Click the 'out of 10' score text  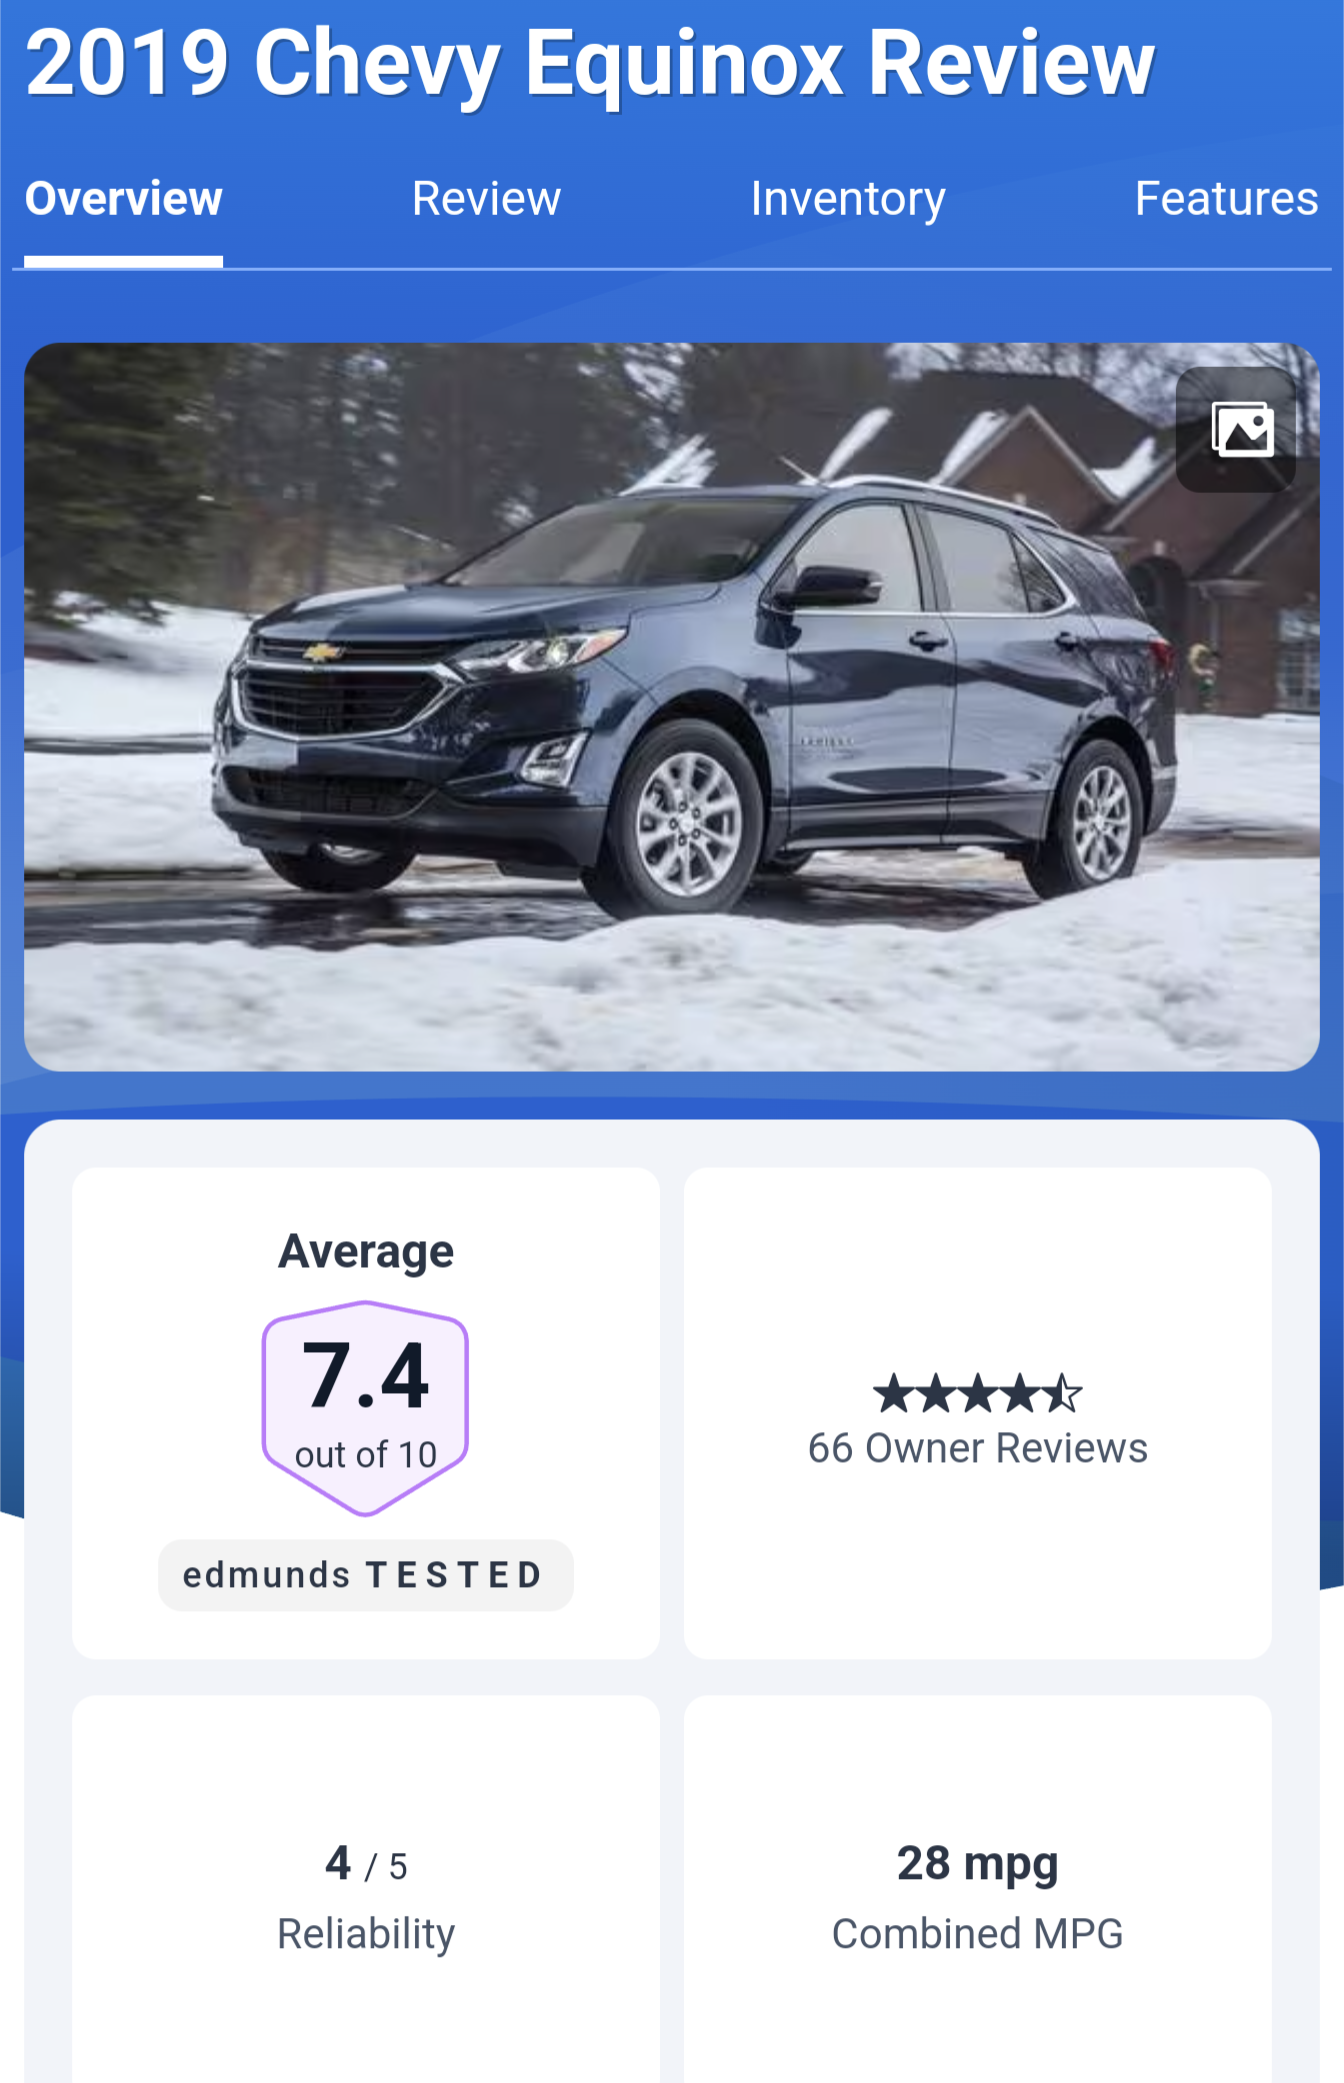(x=366, y=1455)
